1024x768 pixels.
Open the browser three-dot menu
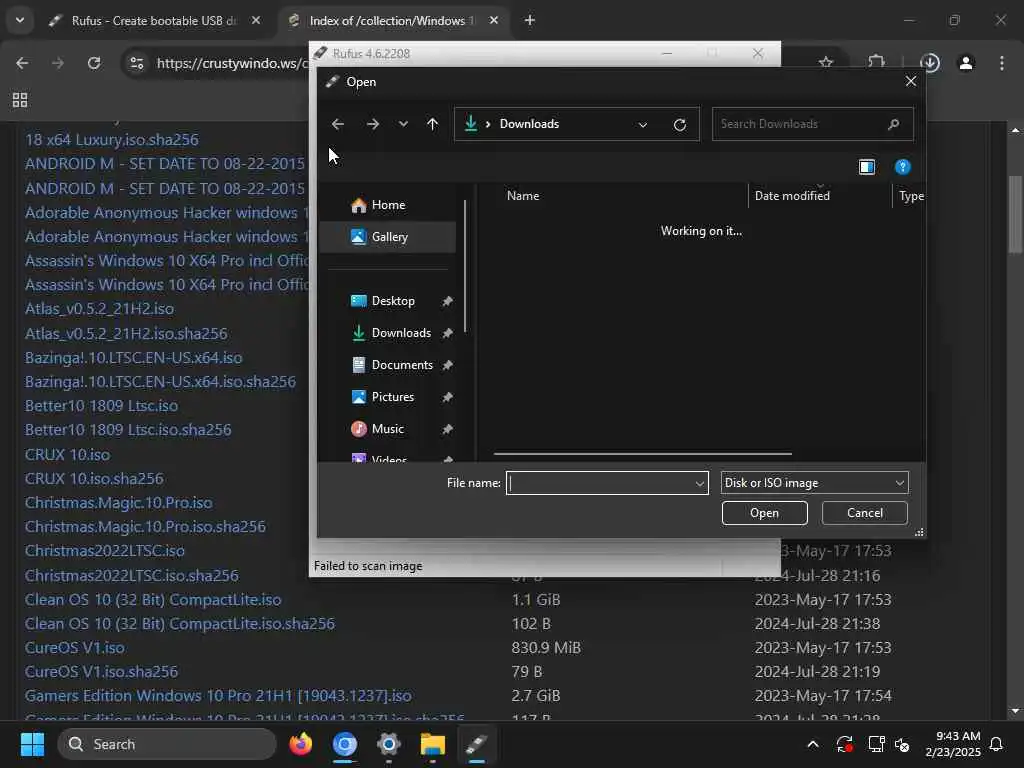[x=1002, y=63]
